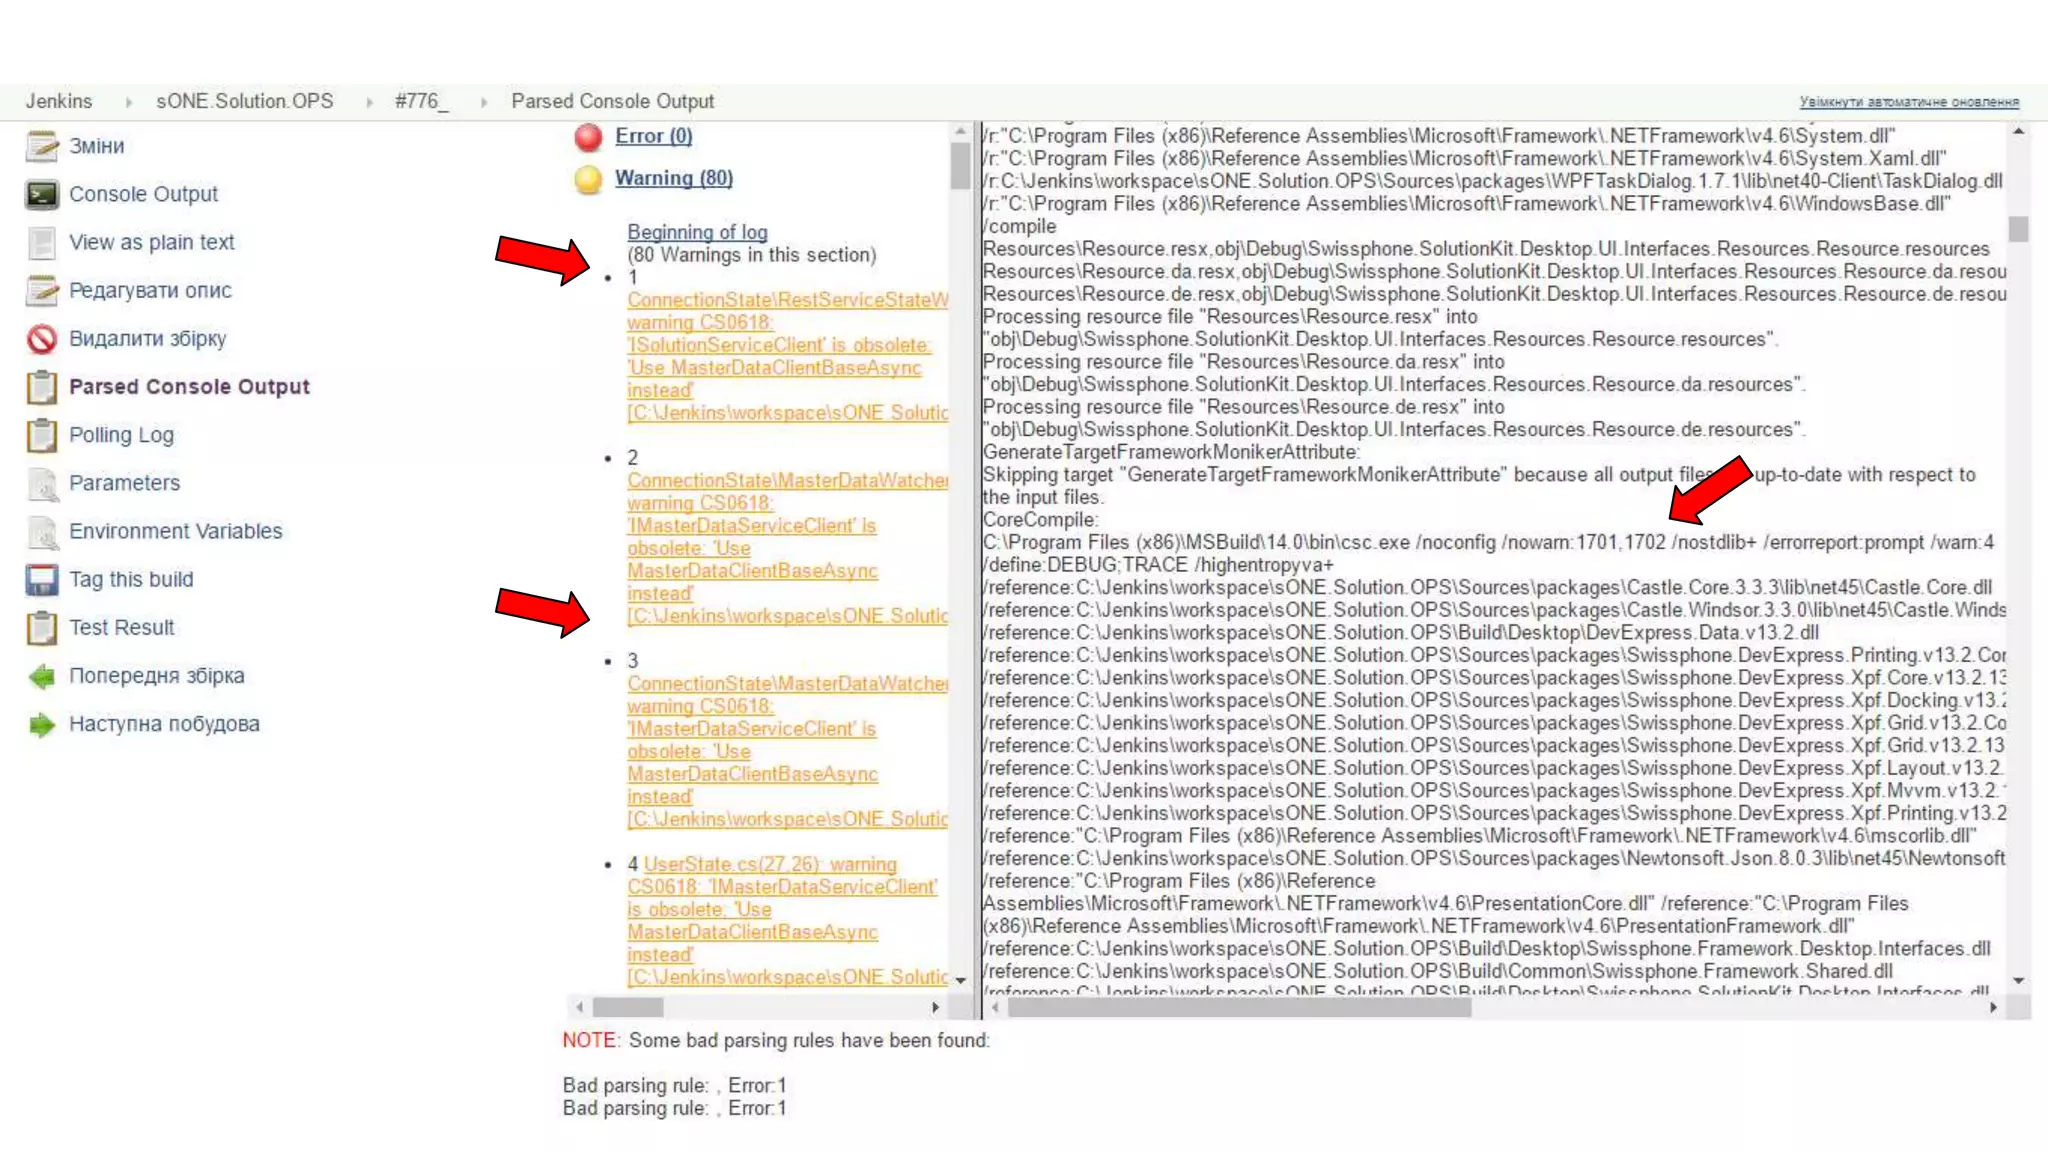Open Parameters in the sidebar menu

click(x=124, y=483)
